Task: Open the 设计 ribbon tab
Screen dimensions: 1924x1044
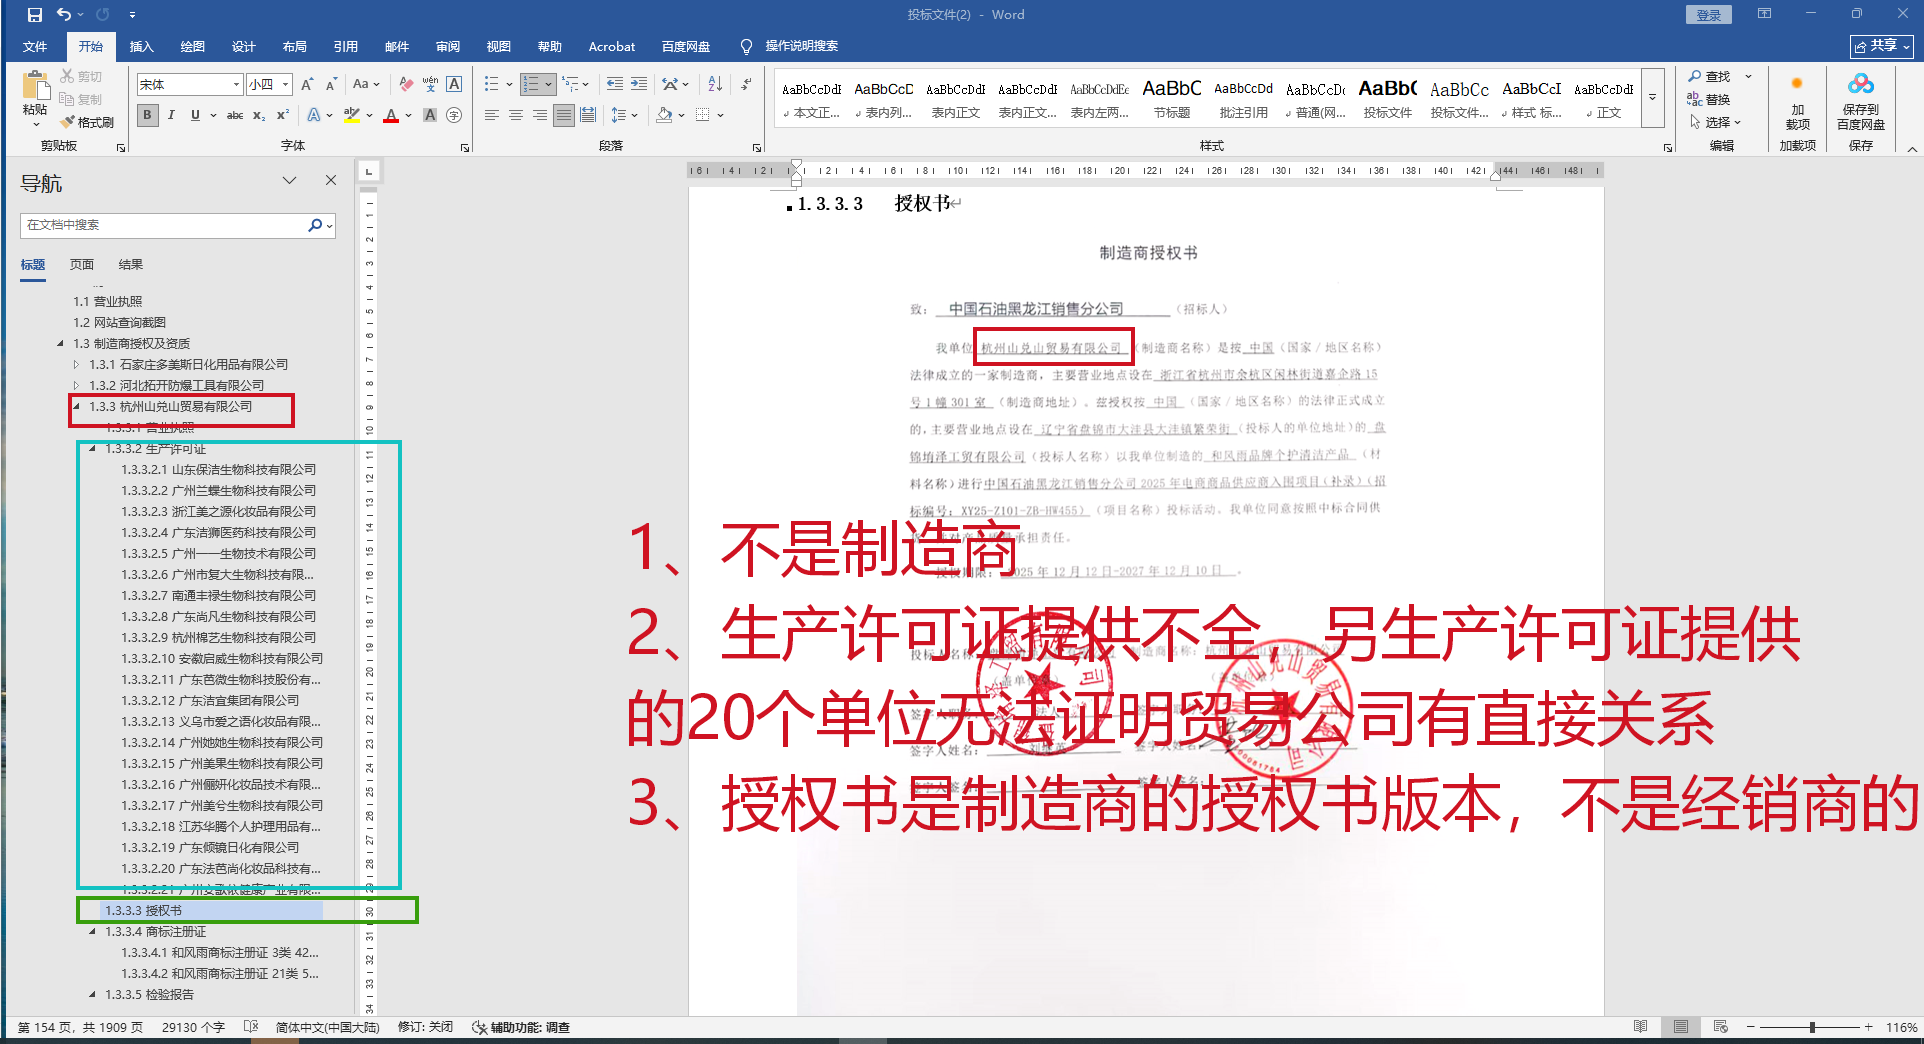Action: [244, 47]
